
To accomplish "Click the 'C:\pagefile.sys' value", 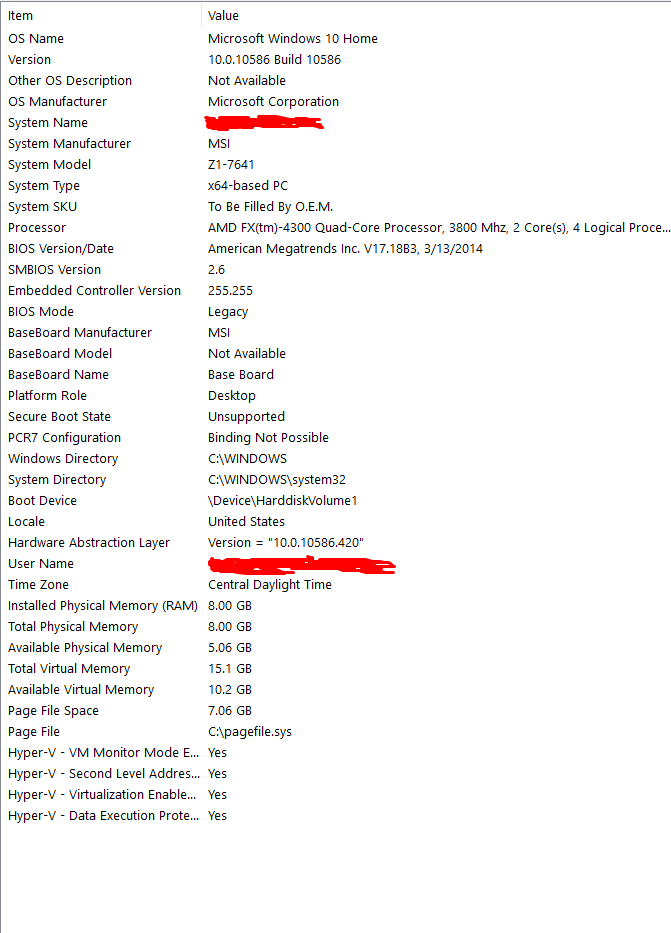I will [x=250, y=732].
